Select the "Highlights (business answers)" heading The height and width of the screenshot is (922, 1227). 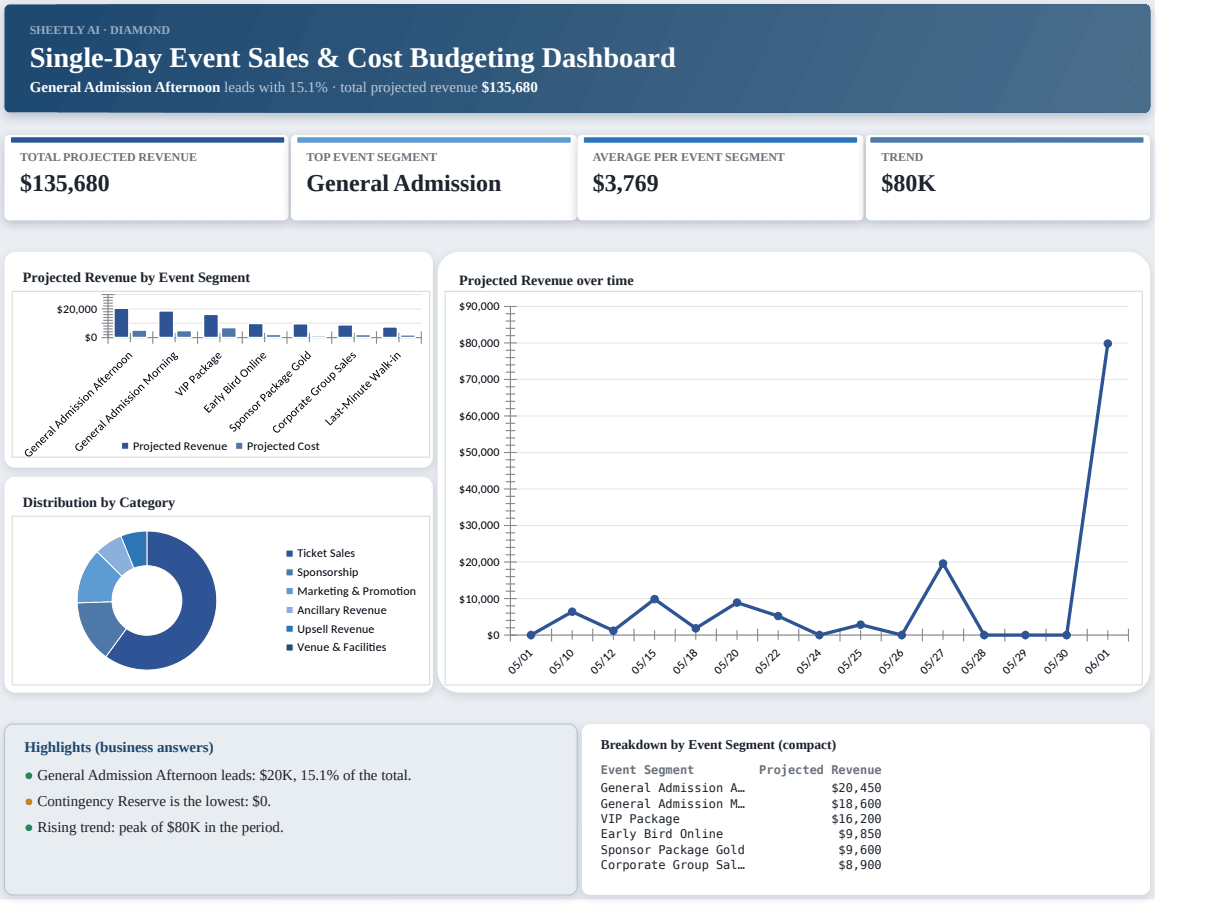(118, 747)
